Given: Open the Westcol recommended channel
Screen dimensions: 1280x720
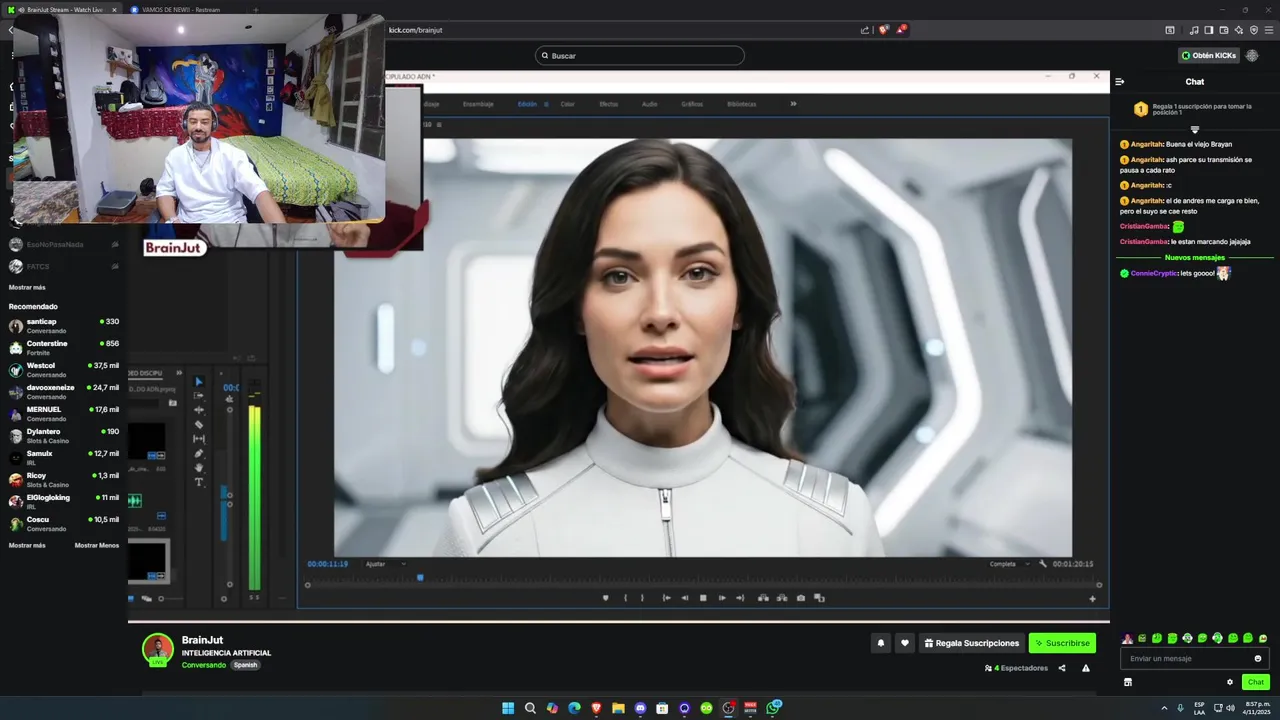Looking at the screenshot, I should (x=64, y=370).
